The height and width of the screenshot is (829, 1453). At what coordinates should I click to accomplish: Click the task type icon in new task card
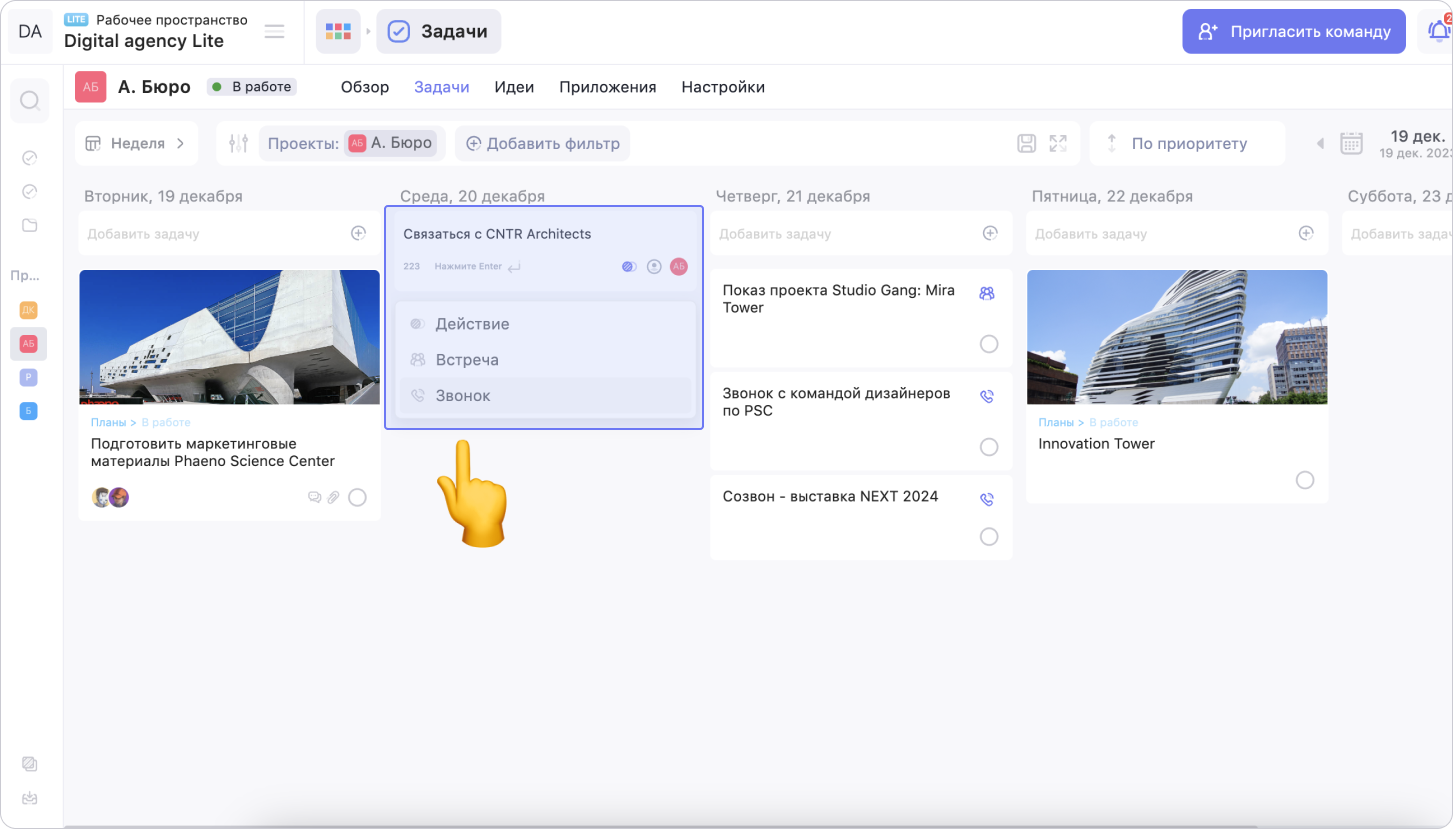tap(629, 267)
